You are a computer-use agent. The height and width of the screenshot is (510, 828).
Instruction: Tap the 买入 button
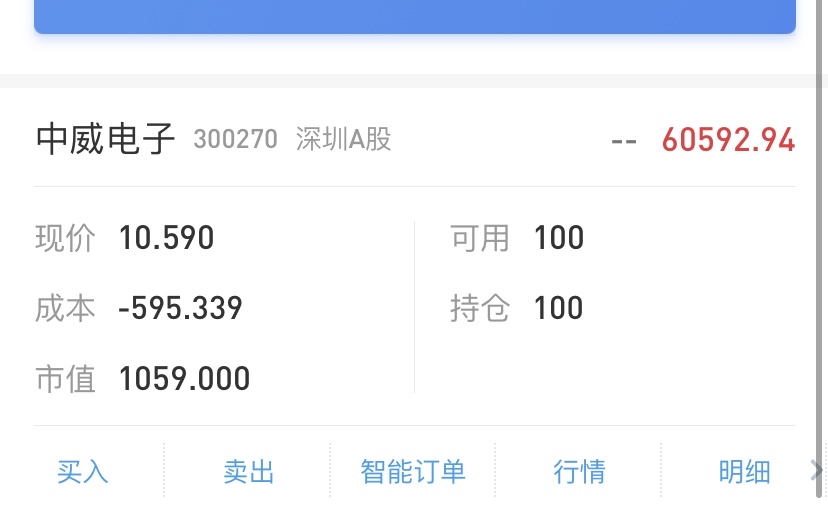(82, 471)
